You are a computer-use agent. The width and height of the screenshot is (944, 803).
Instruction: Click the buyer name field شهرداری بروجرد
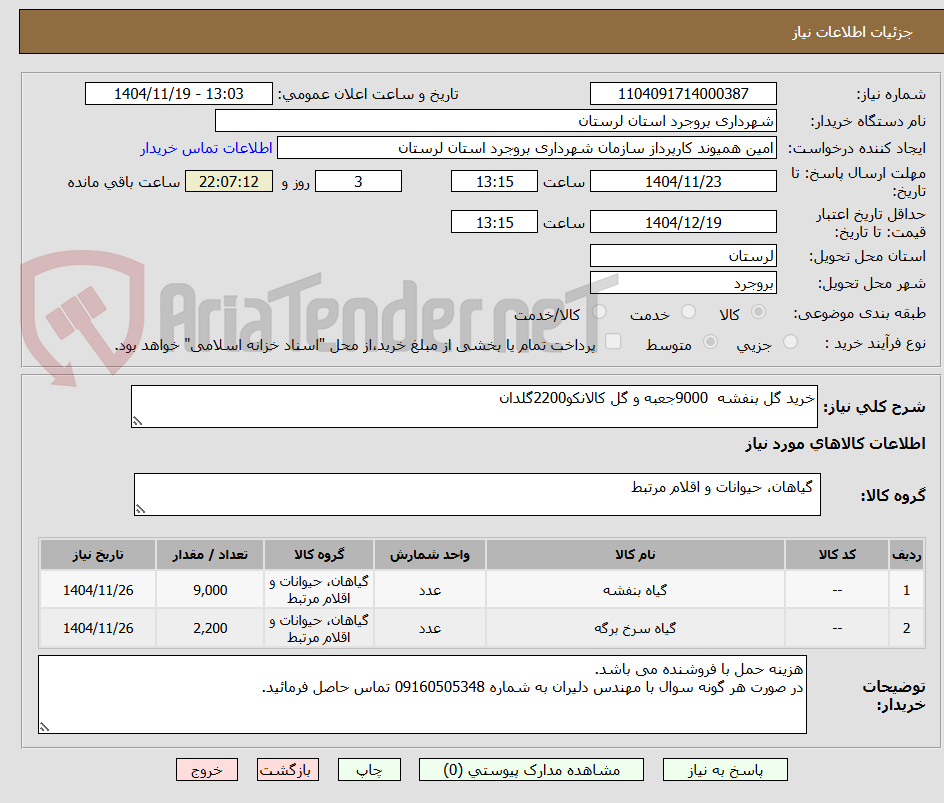[495, 121]
